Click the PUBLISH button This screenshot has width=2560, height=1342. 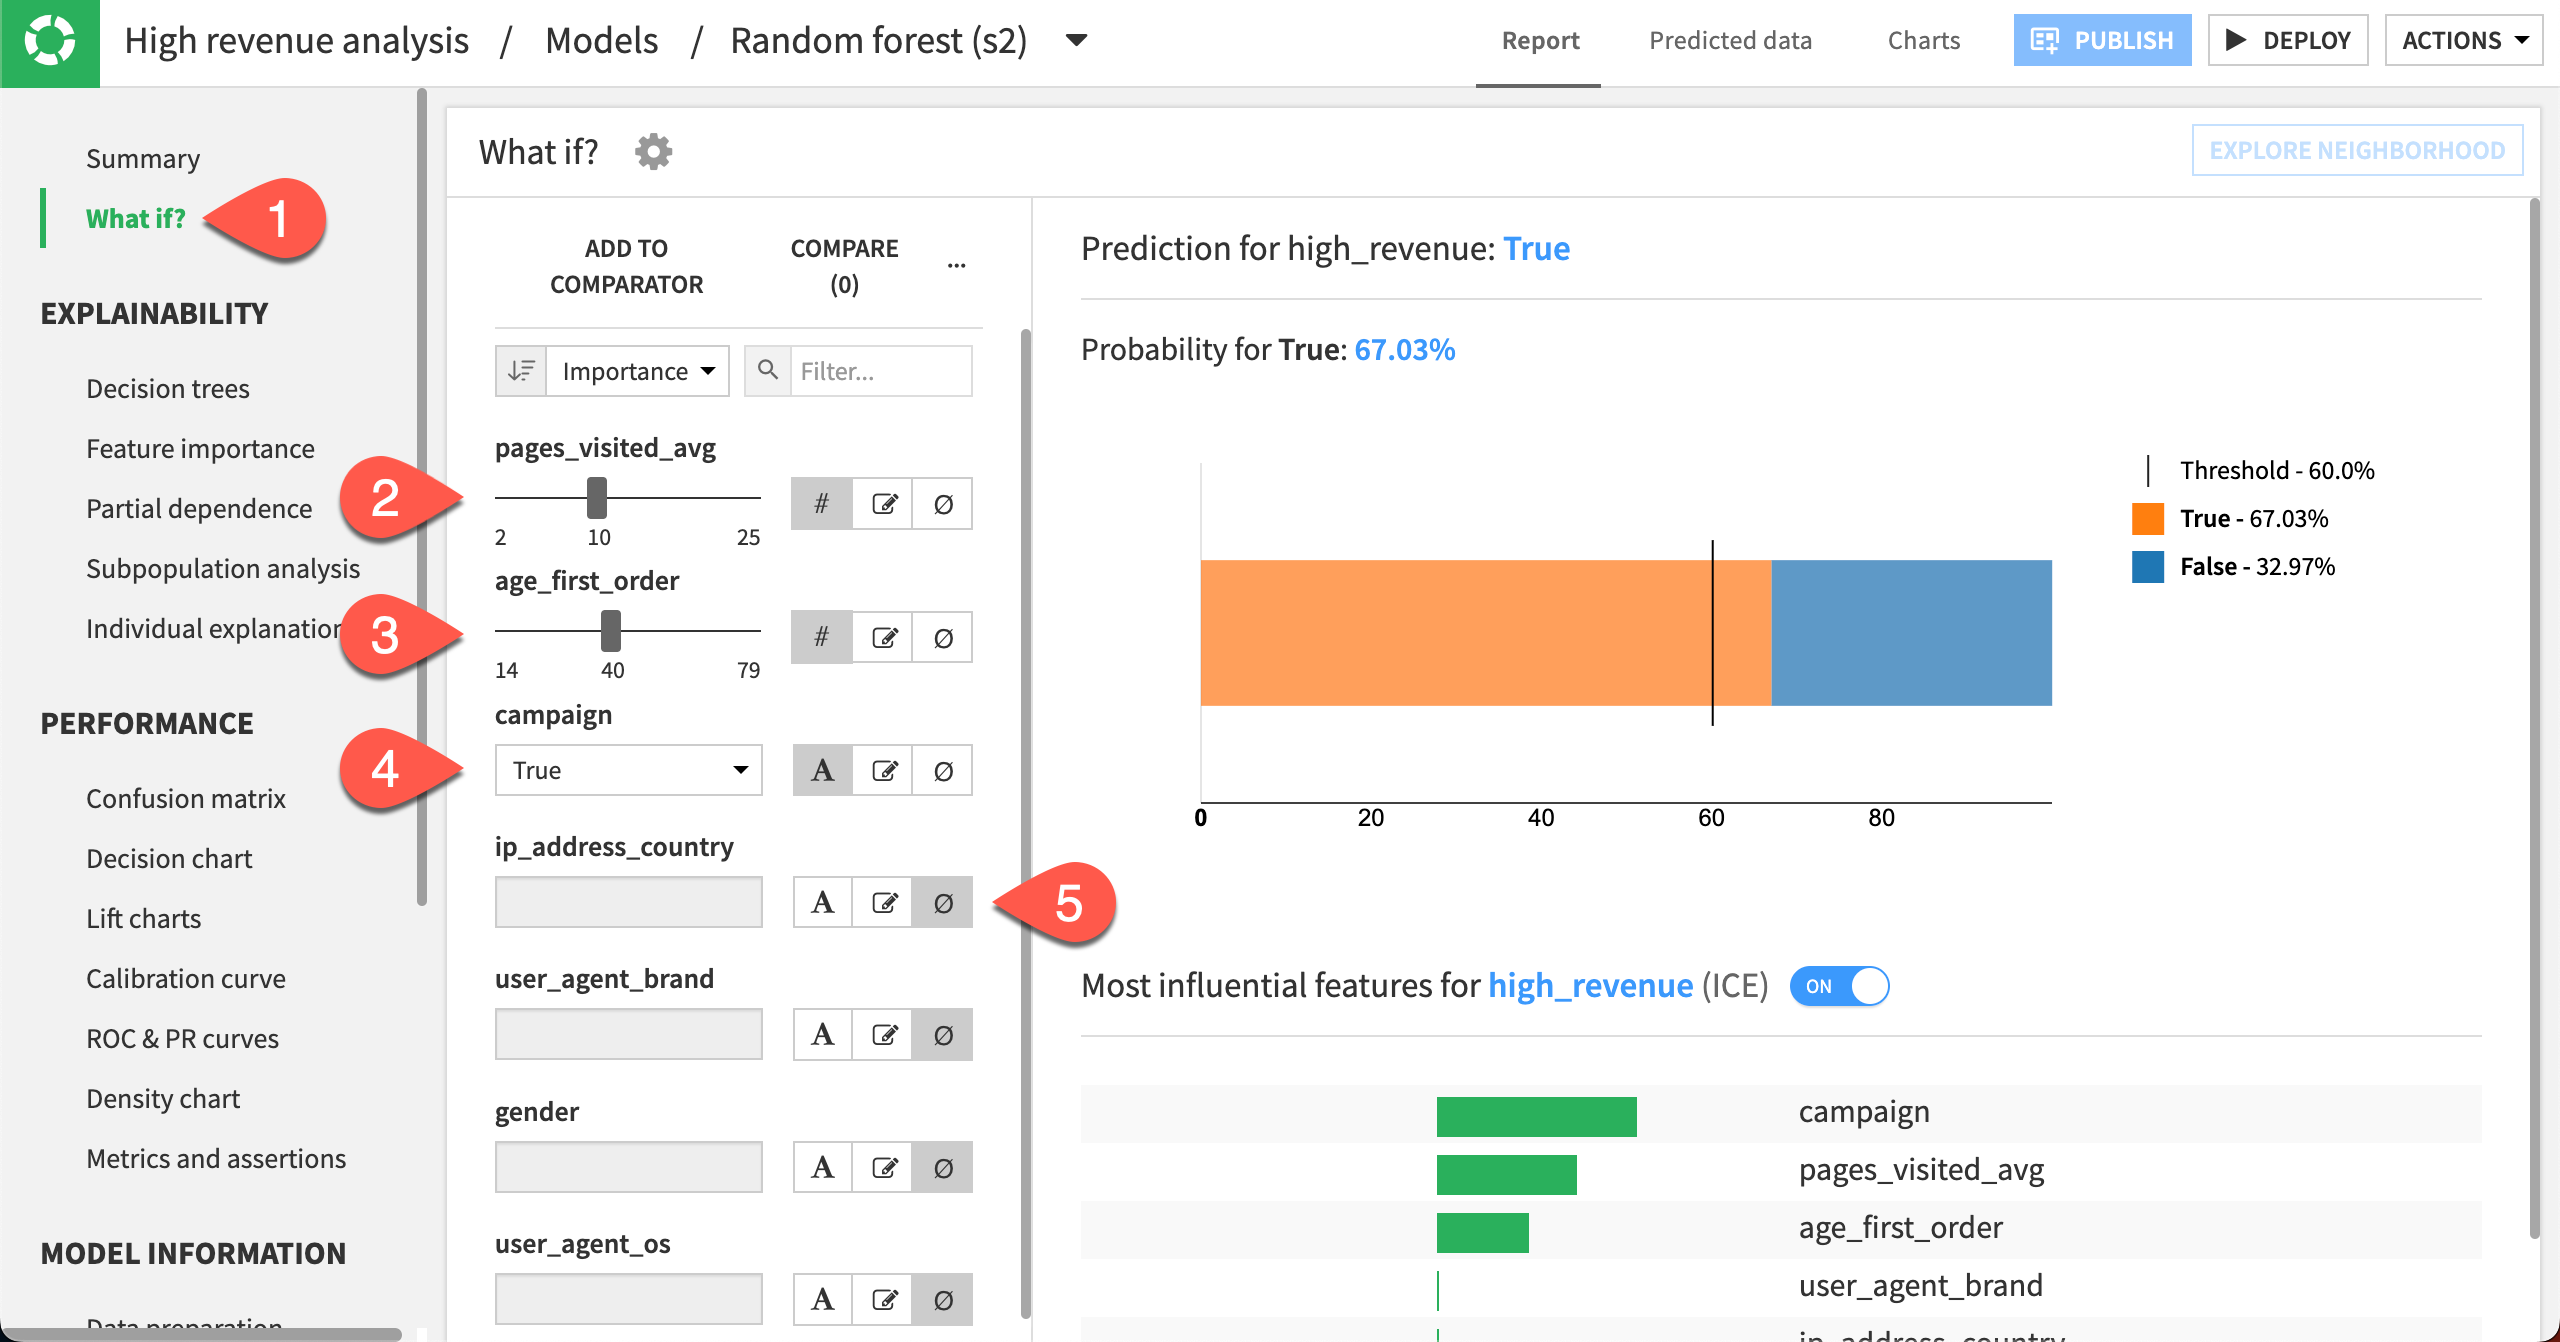(x=2102, y=40)
